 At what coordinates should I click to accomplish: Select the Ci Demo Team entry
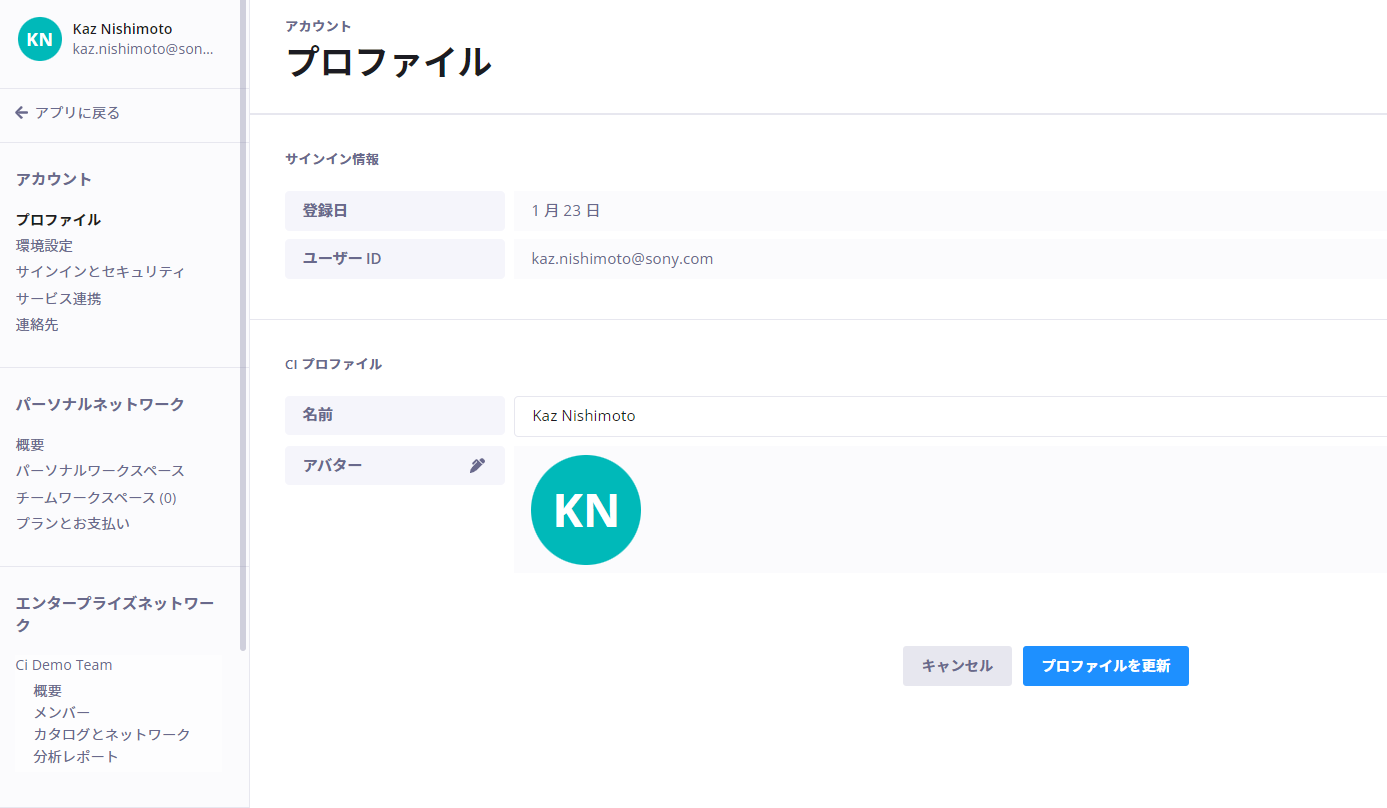coord(64,665)
